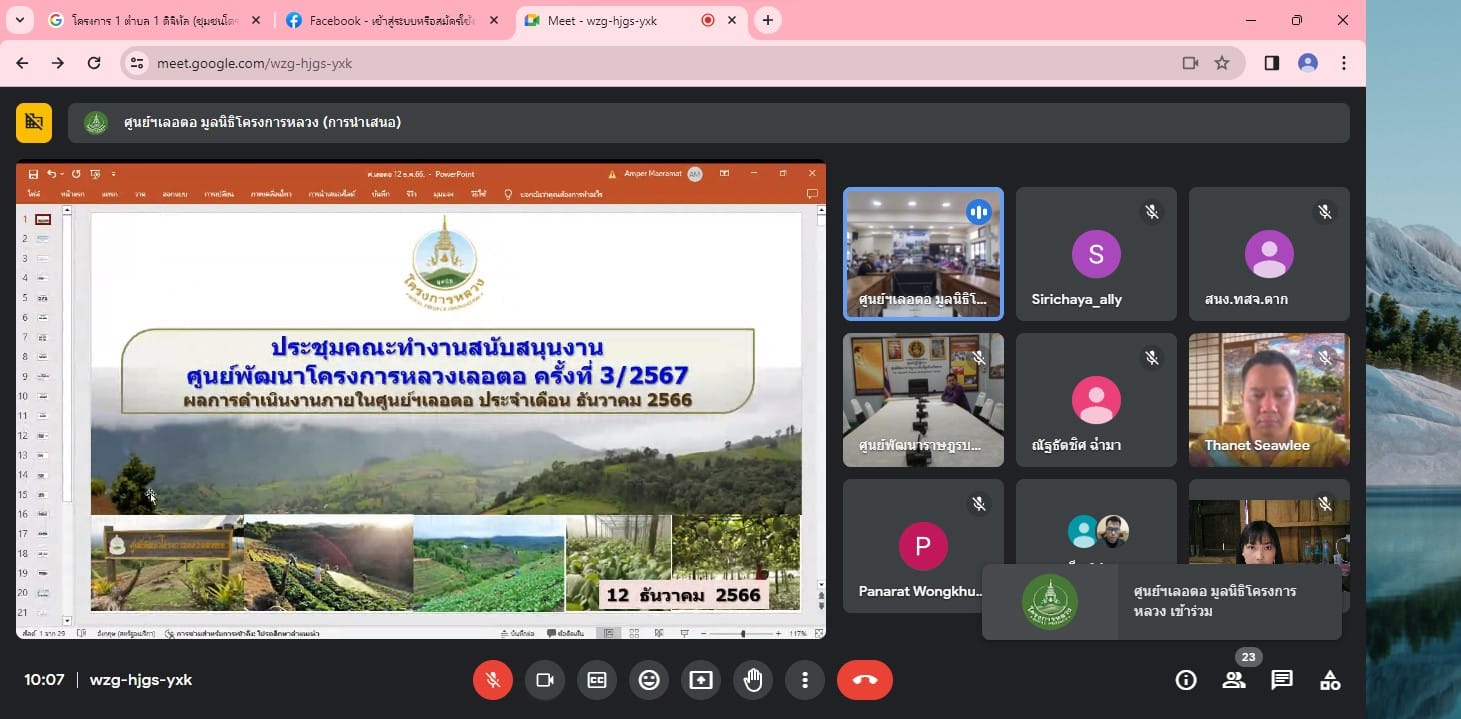Click the yellow presentation icon at top left
This screenshot has height=719, width=1461.
pyautogui.click(x=34, y=122)
